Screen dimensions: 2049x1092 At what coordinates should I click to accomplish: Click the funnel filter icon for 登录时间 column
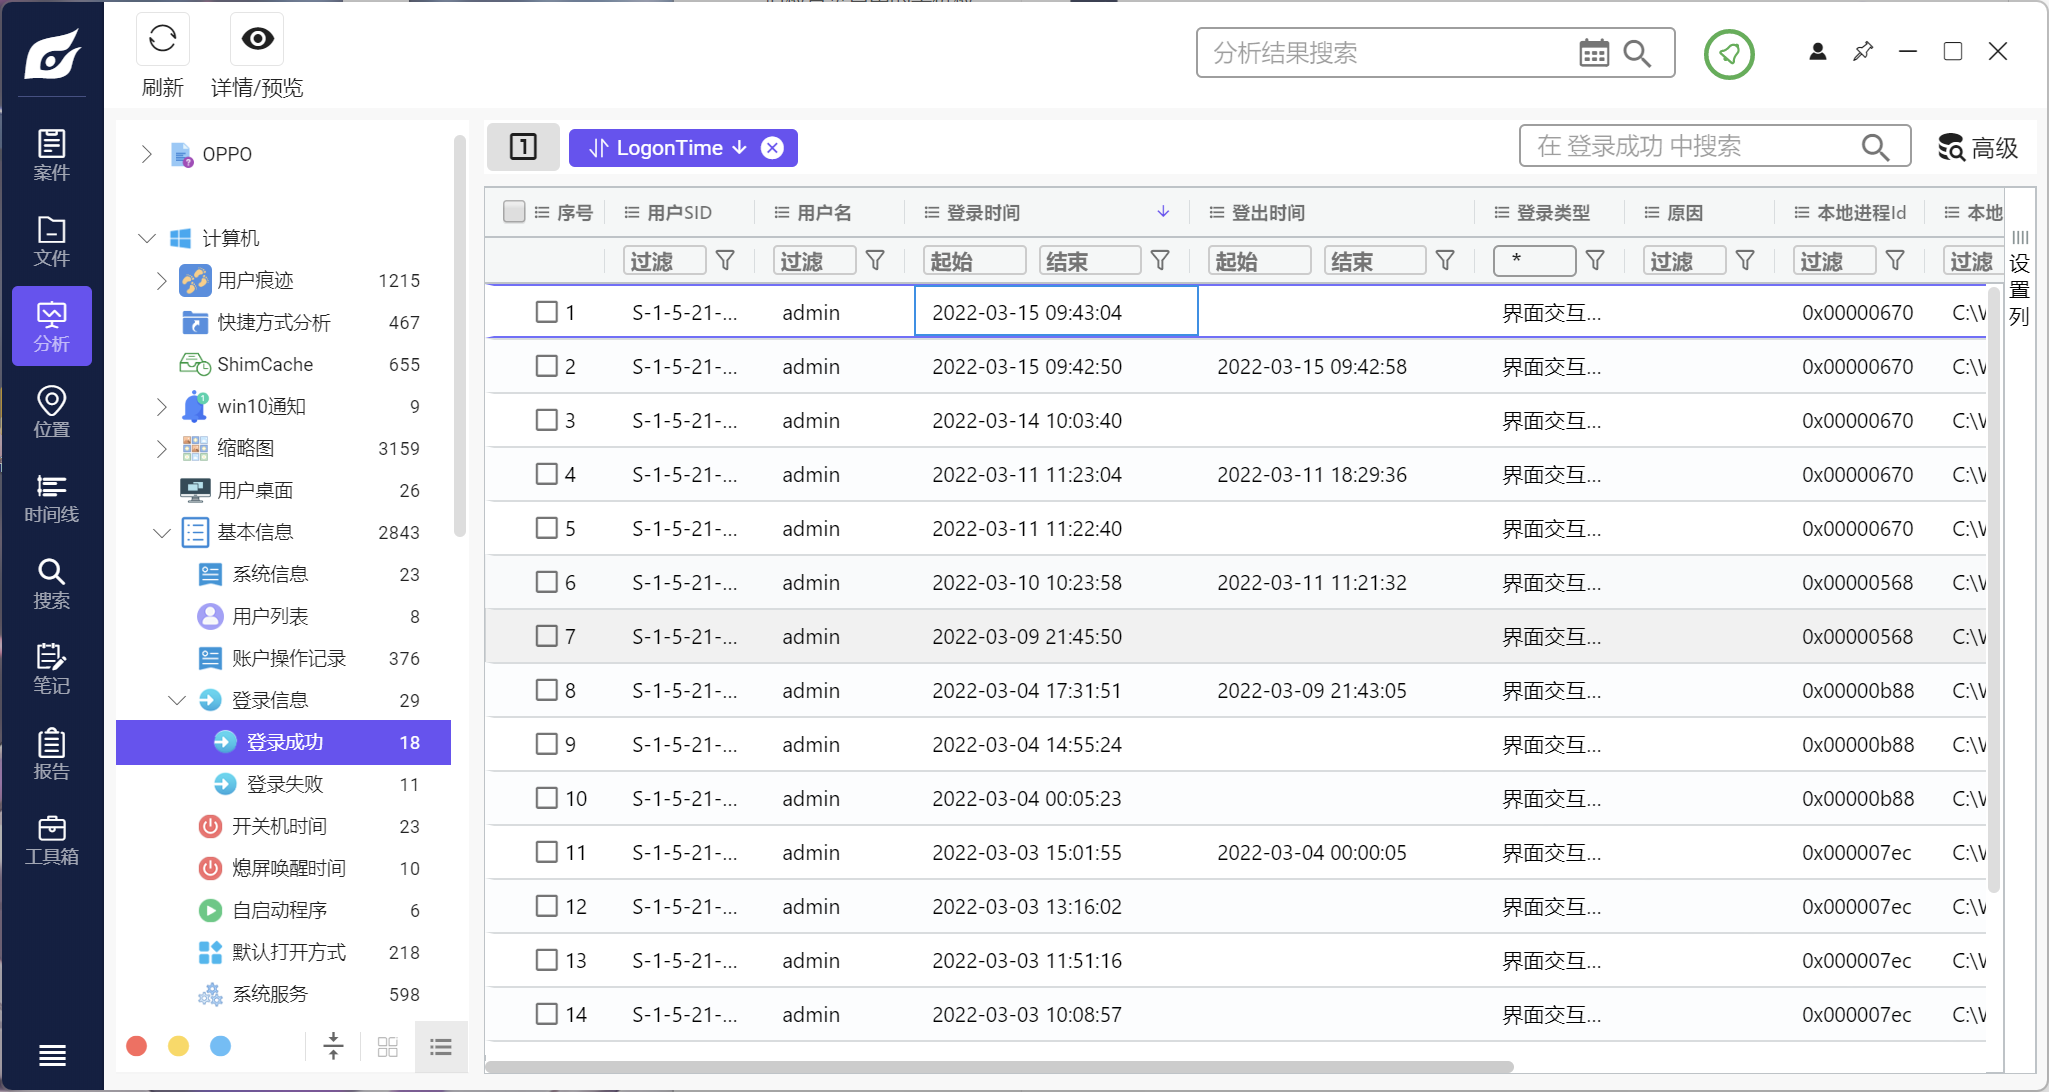1160,261
